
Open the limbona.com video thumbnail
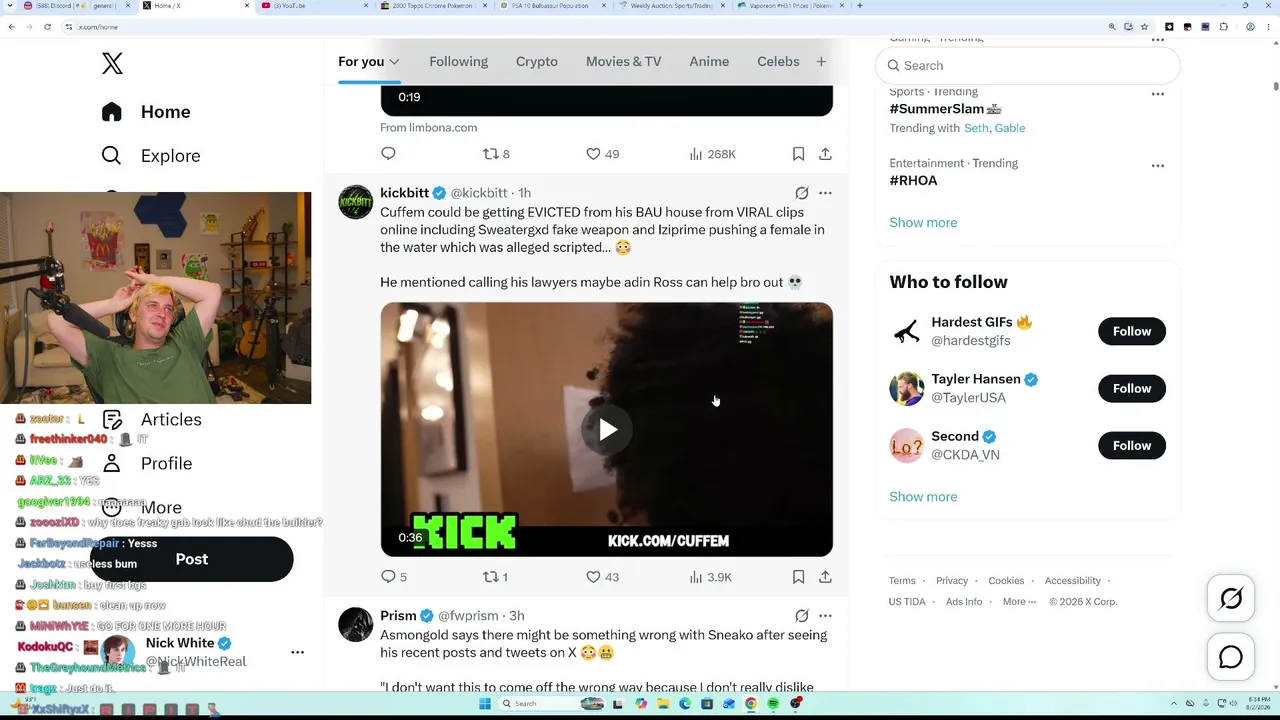pos(606,101)
